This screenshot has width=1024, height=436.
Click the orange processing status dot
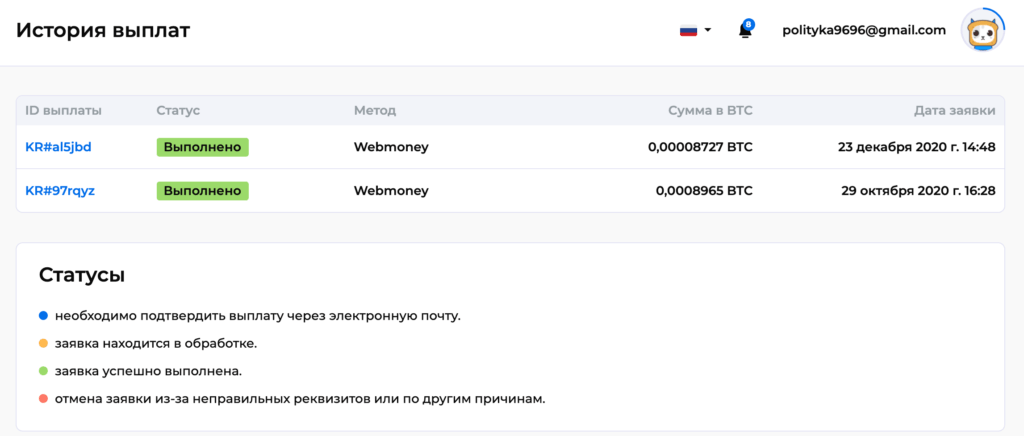point(43,344)
